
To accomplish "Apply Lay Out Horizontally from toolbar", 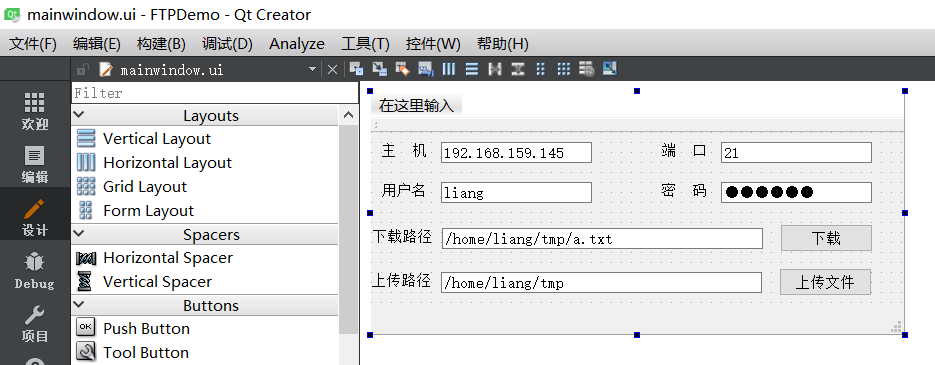I will [448, 69].
